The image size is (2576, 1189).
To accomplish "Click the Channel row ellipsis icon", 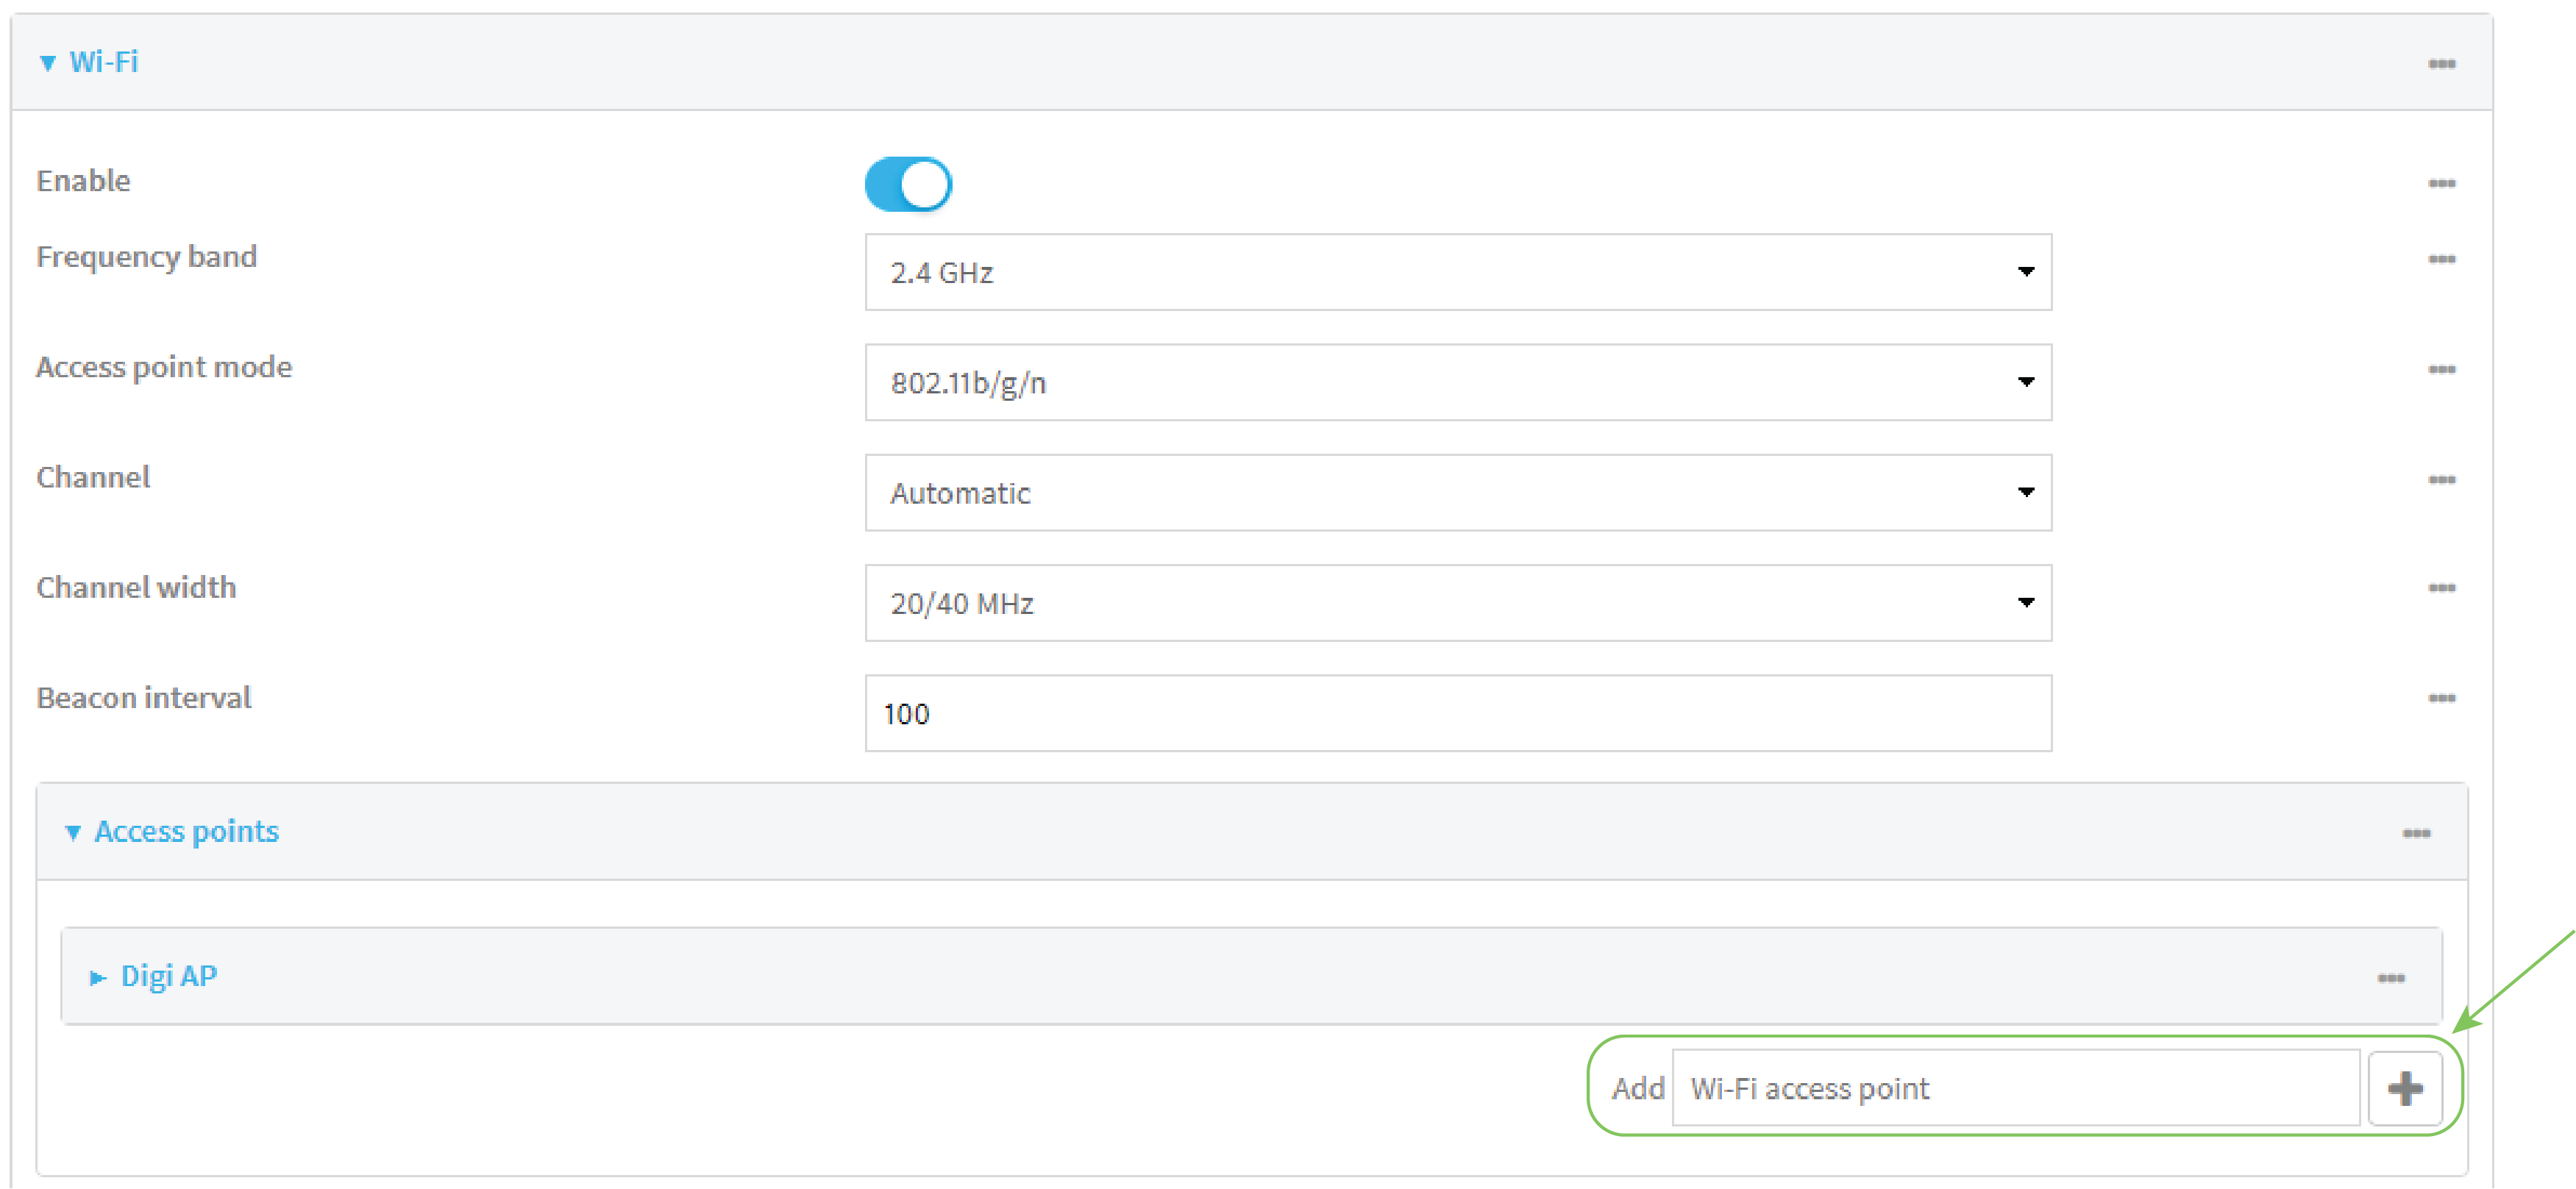I will pyautogui.click(x=2441, y=480).
